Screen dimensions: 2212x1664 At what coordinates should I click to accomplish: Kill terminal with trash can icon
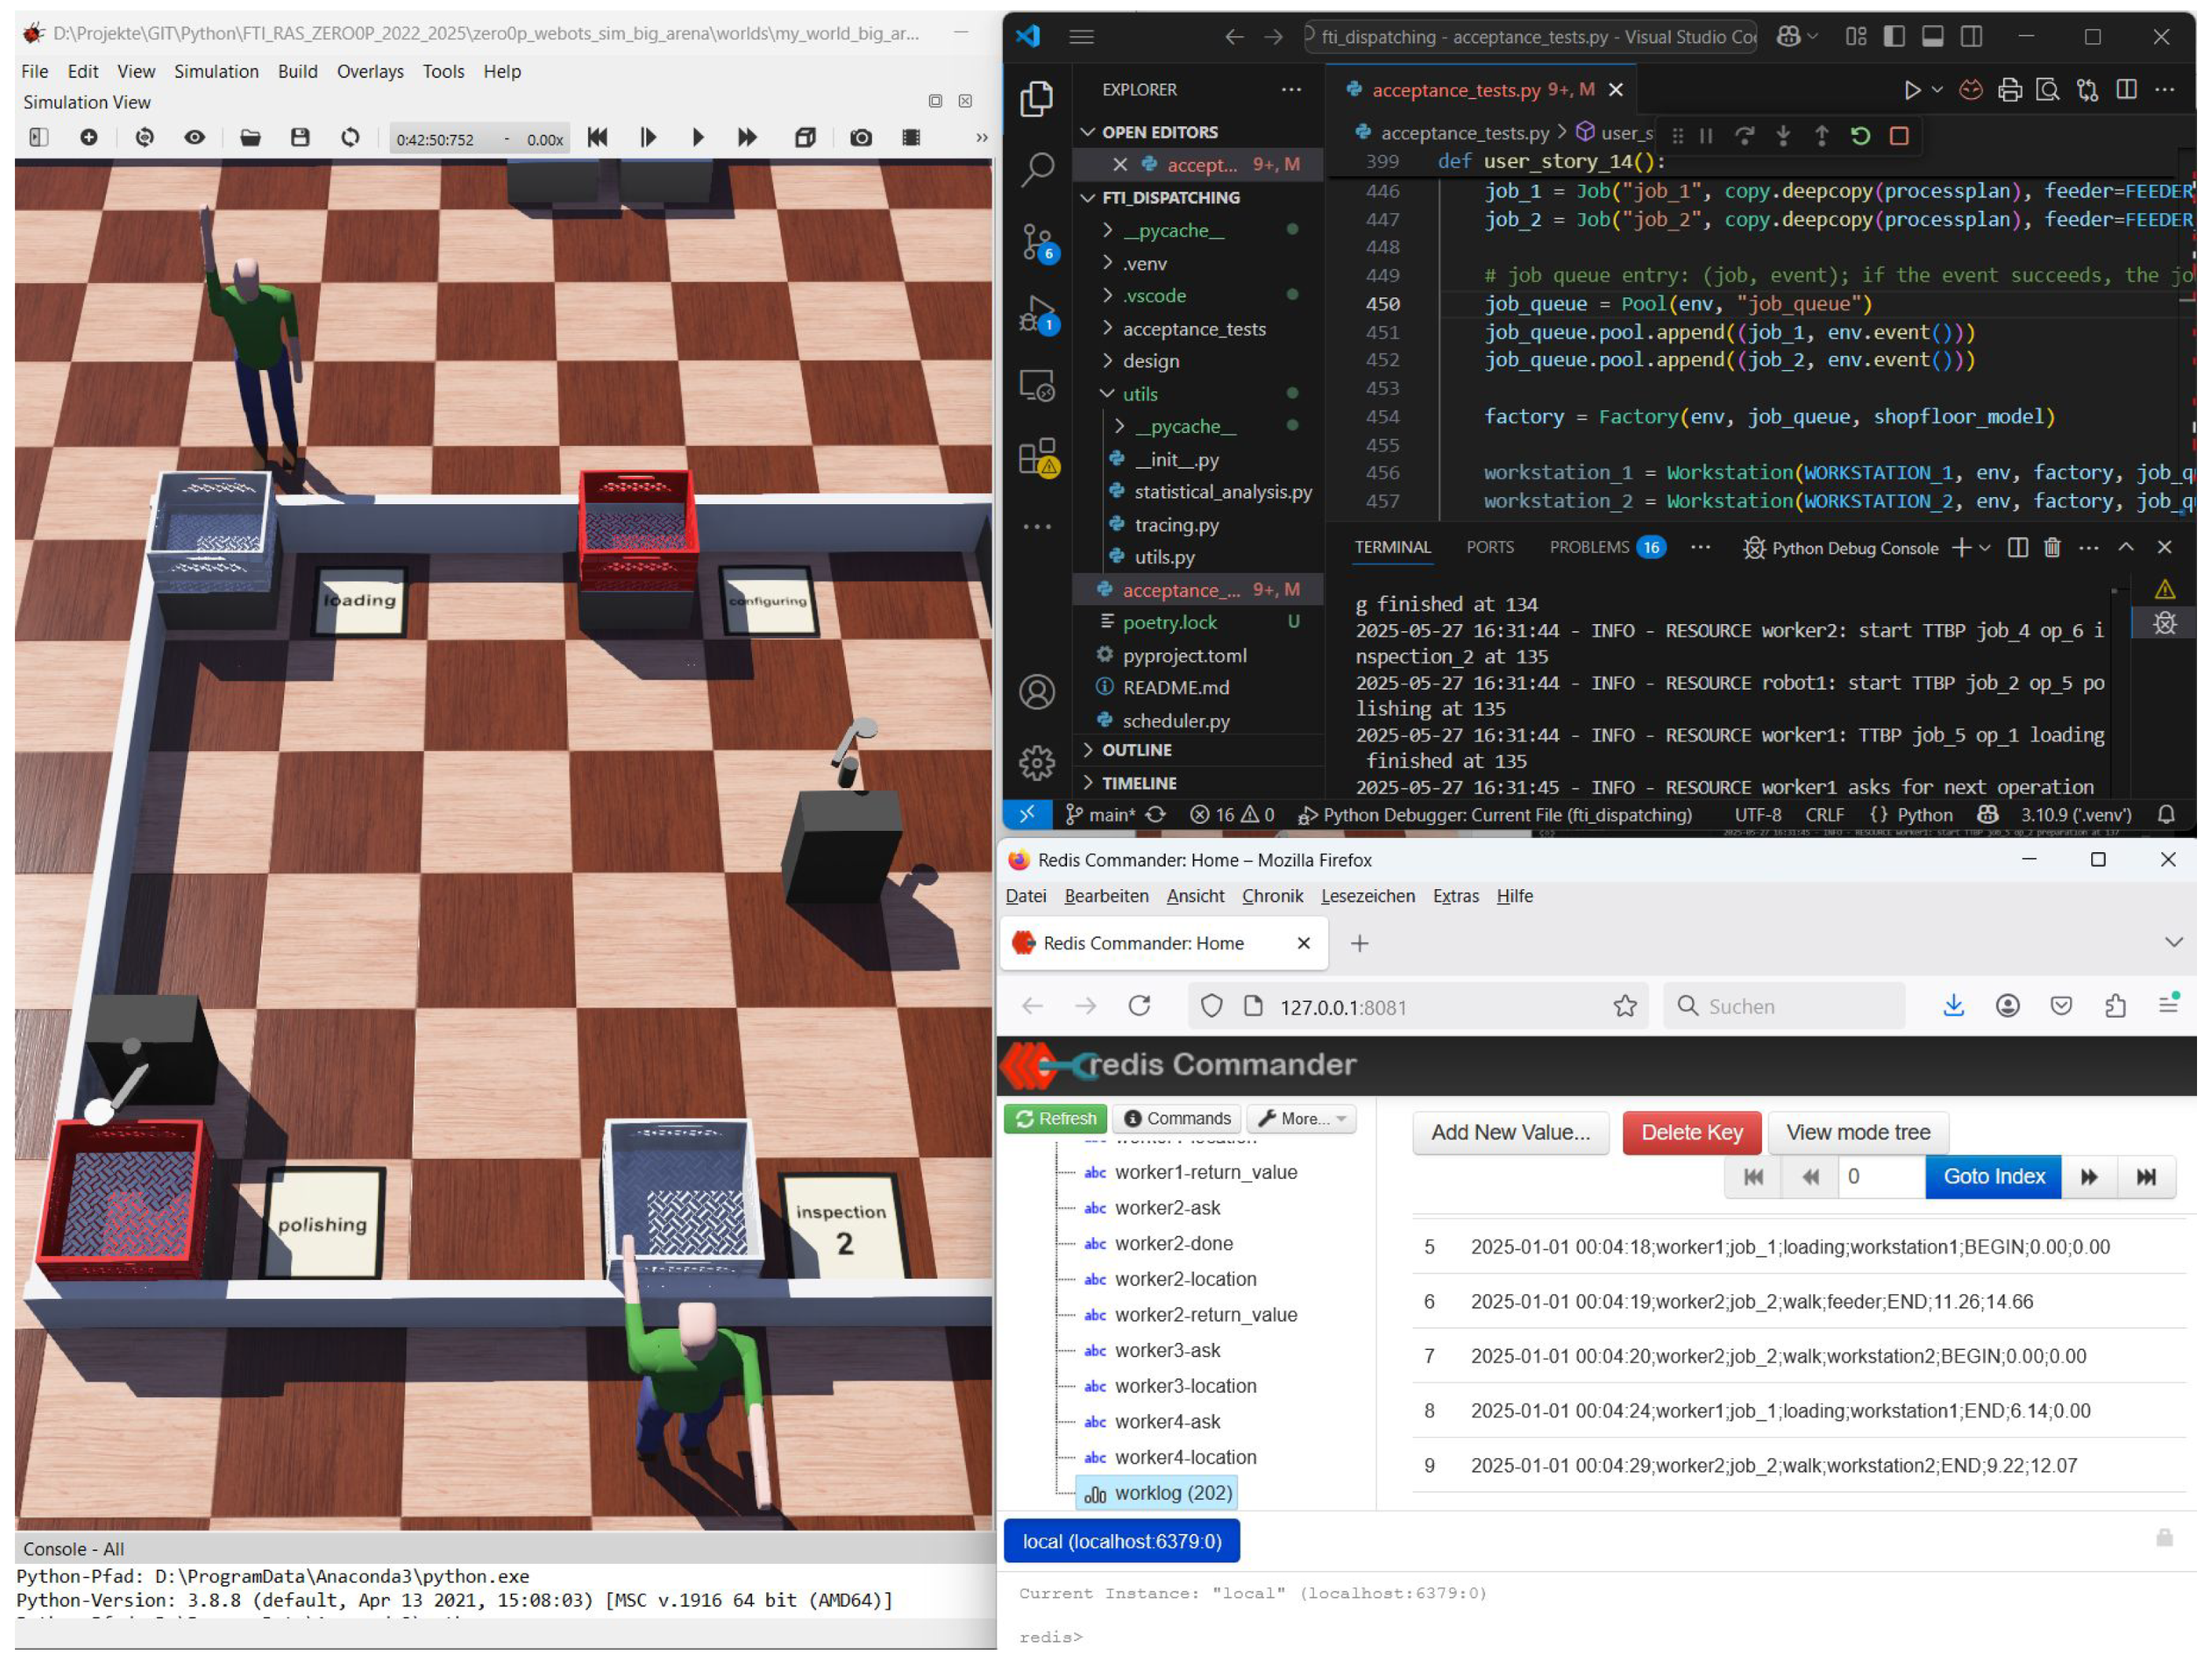click(x=2052, y=548)
